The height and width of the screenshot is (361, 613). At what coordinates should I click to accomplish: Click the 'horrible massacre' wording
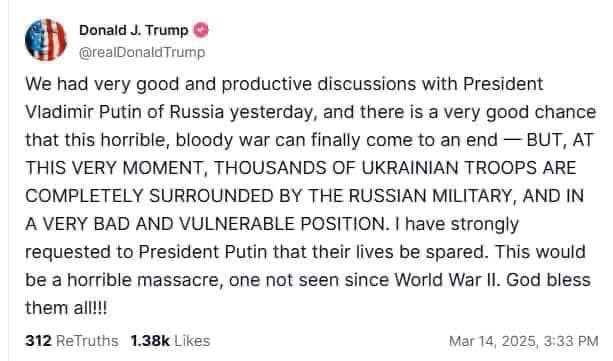[143, 280]
